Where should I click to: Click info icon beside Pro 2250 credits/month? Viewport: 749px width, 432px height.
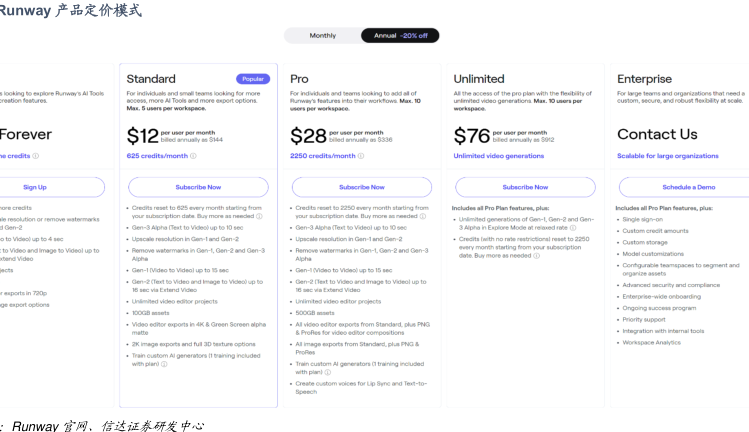[361, 156]
